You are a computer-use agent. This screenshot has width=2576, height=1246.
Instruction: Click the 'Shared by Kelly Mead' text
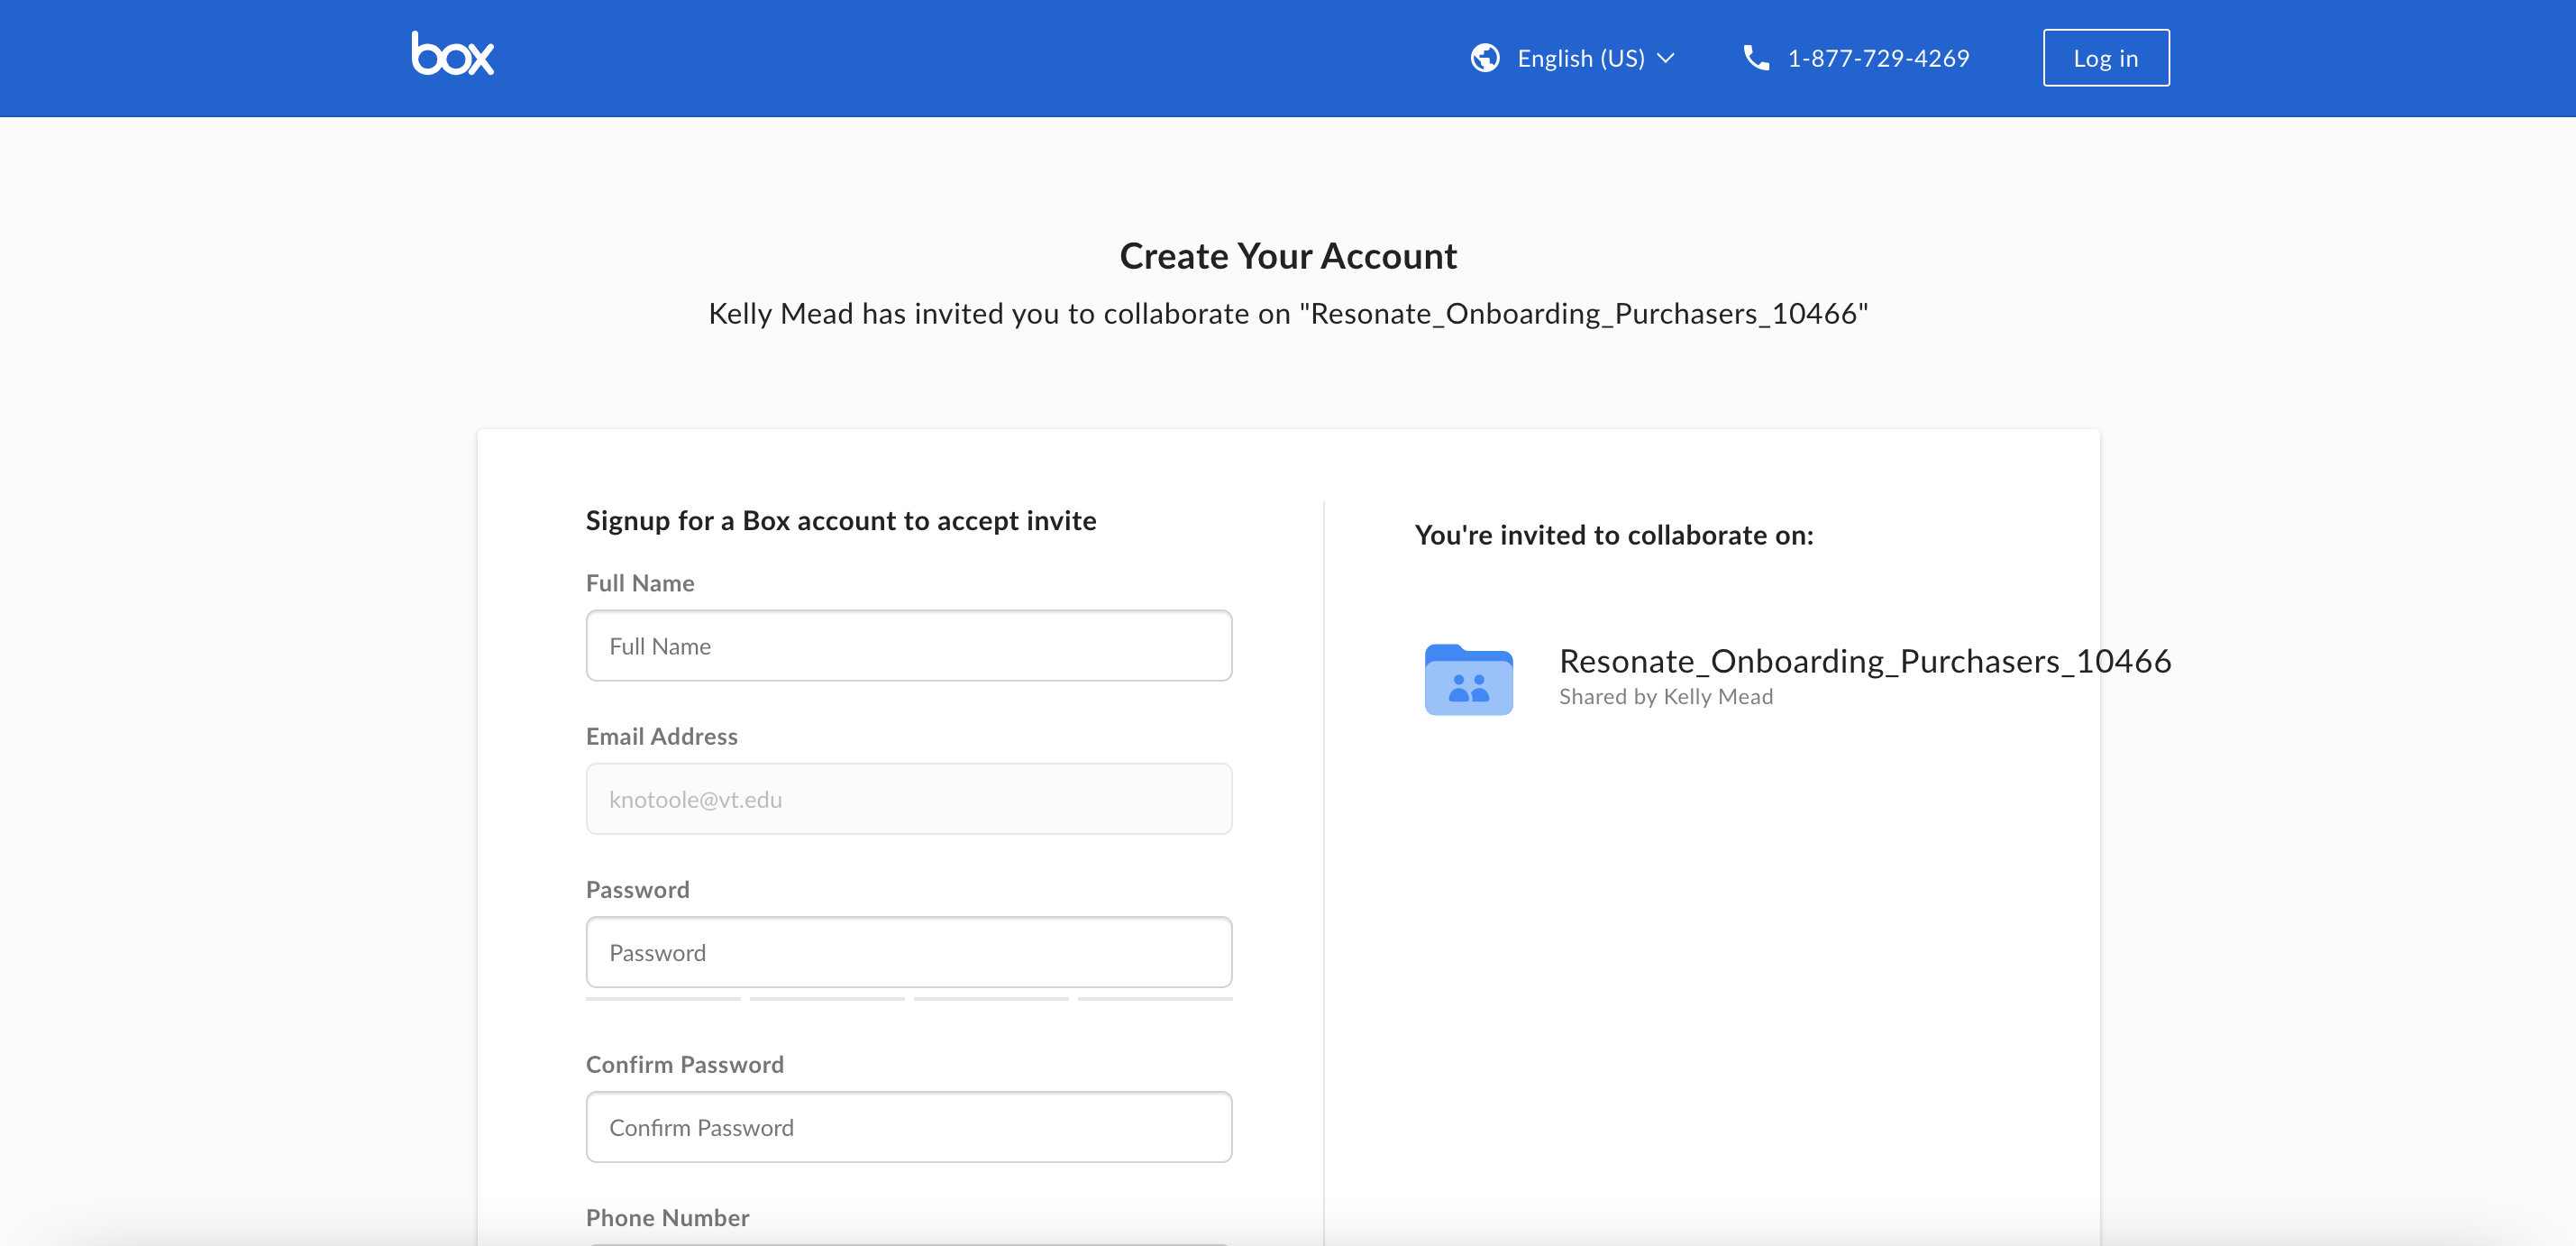pos(1665,697)
